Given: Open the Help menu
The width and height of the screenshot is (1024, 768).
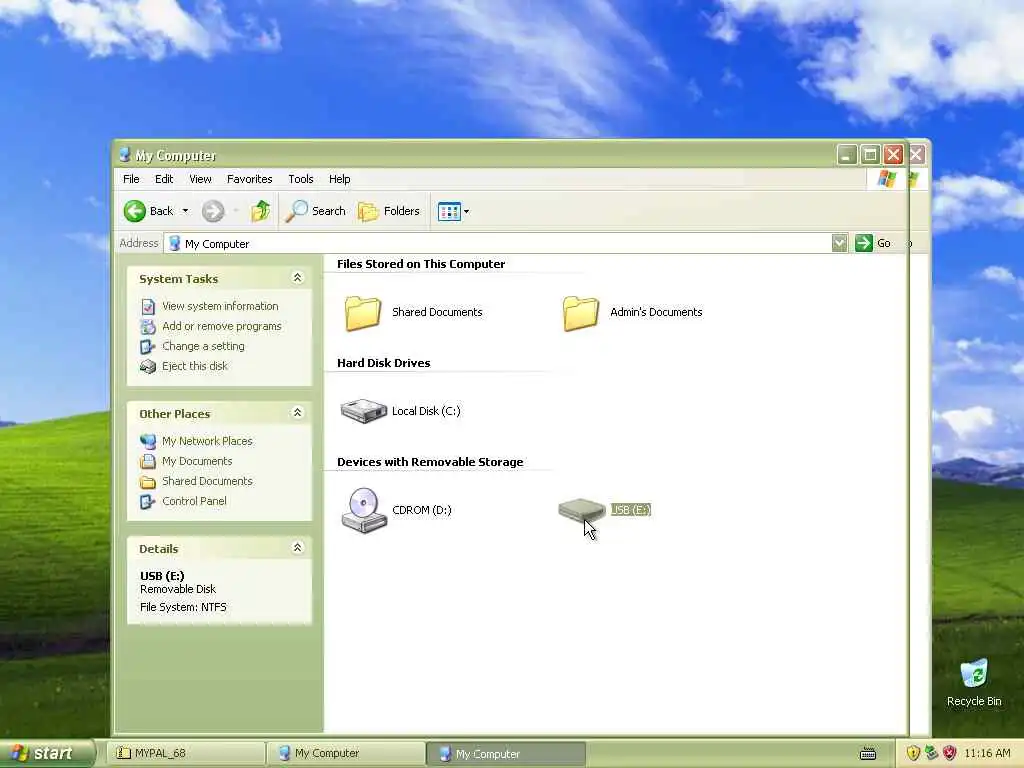Looking at the screenshot, I should [x=340, y=179].
